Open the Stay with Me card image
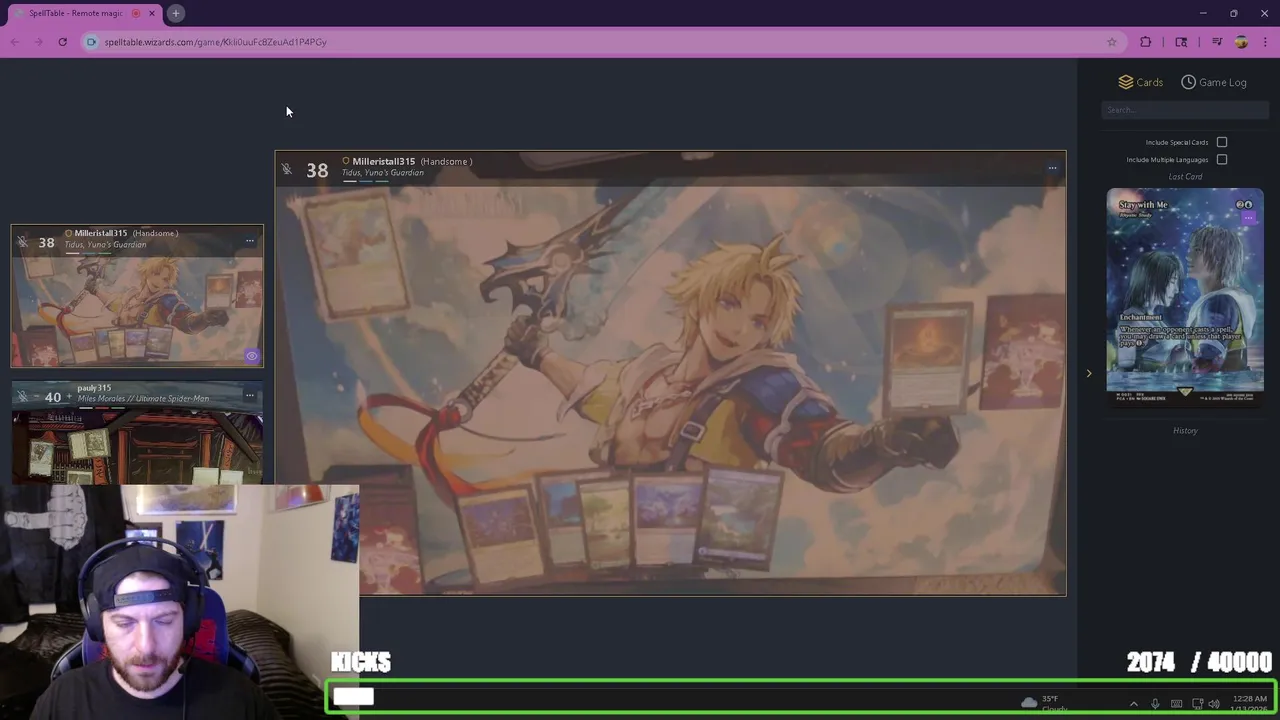The width and height of the screenshot is (1280, 720). [1185, 296]
